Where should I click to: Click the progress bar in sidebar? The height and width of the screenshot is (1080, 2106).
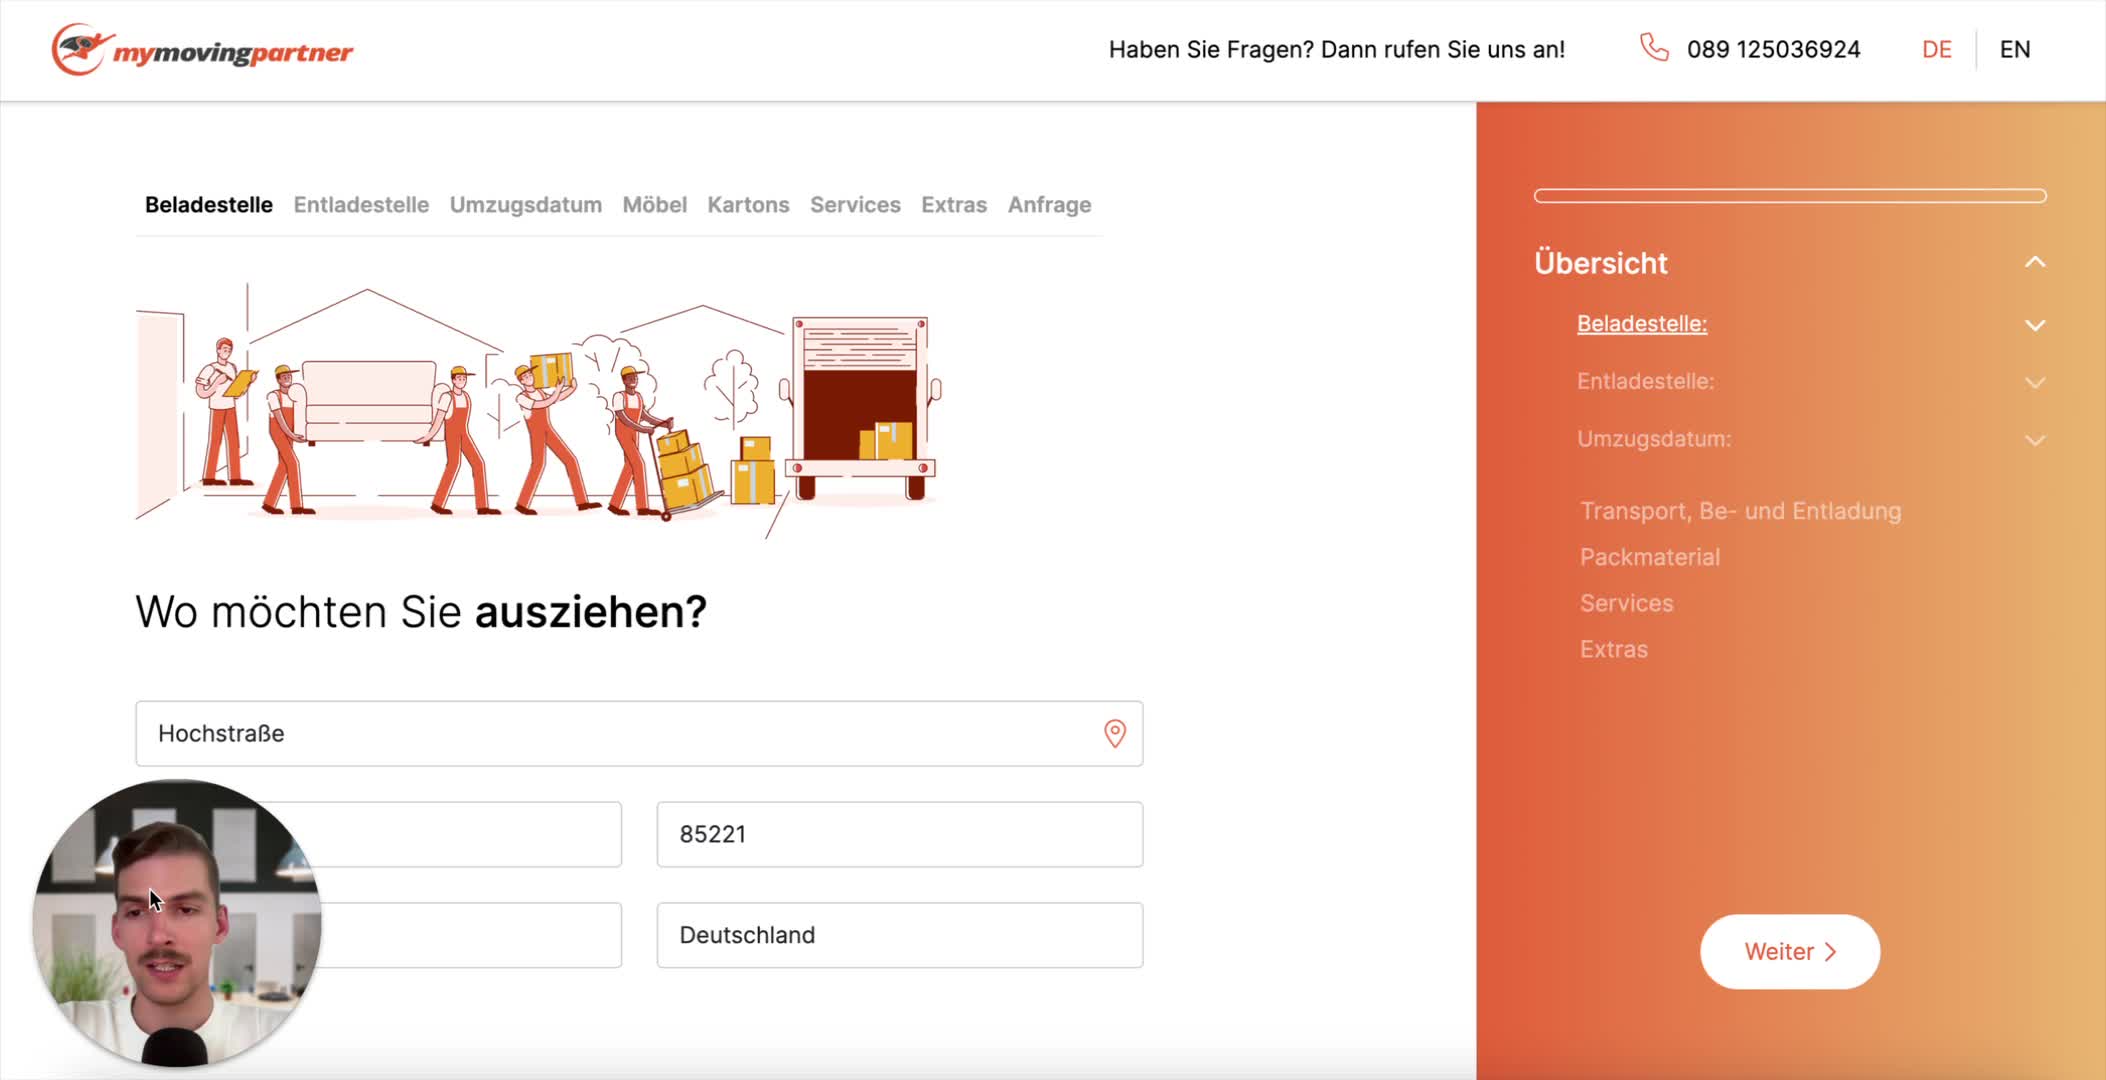(1790, 196)
